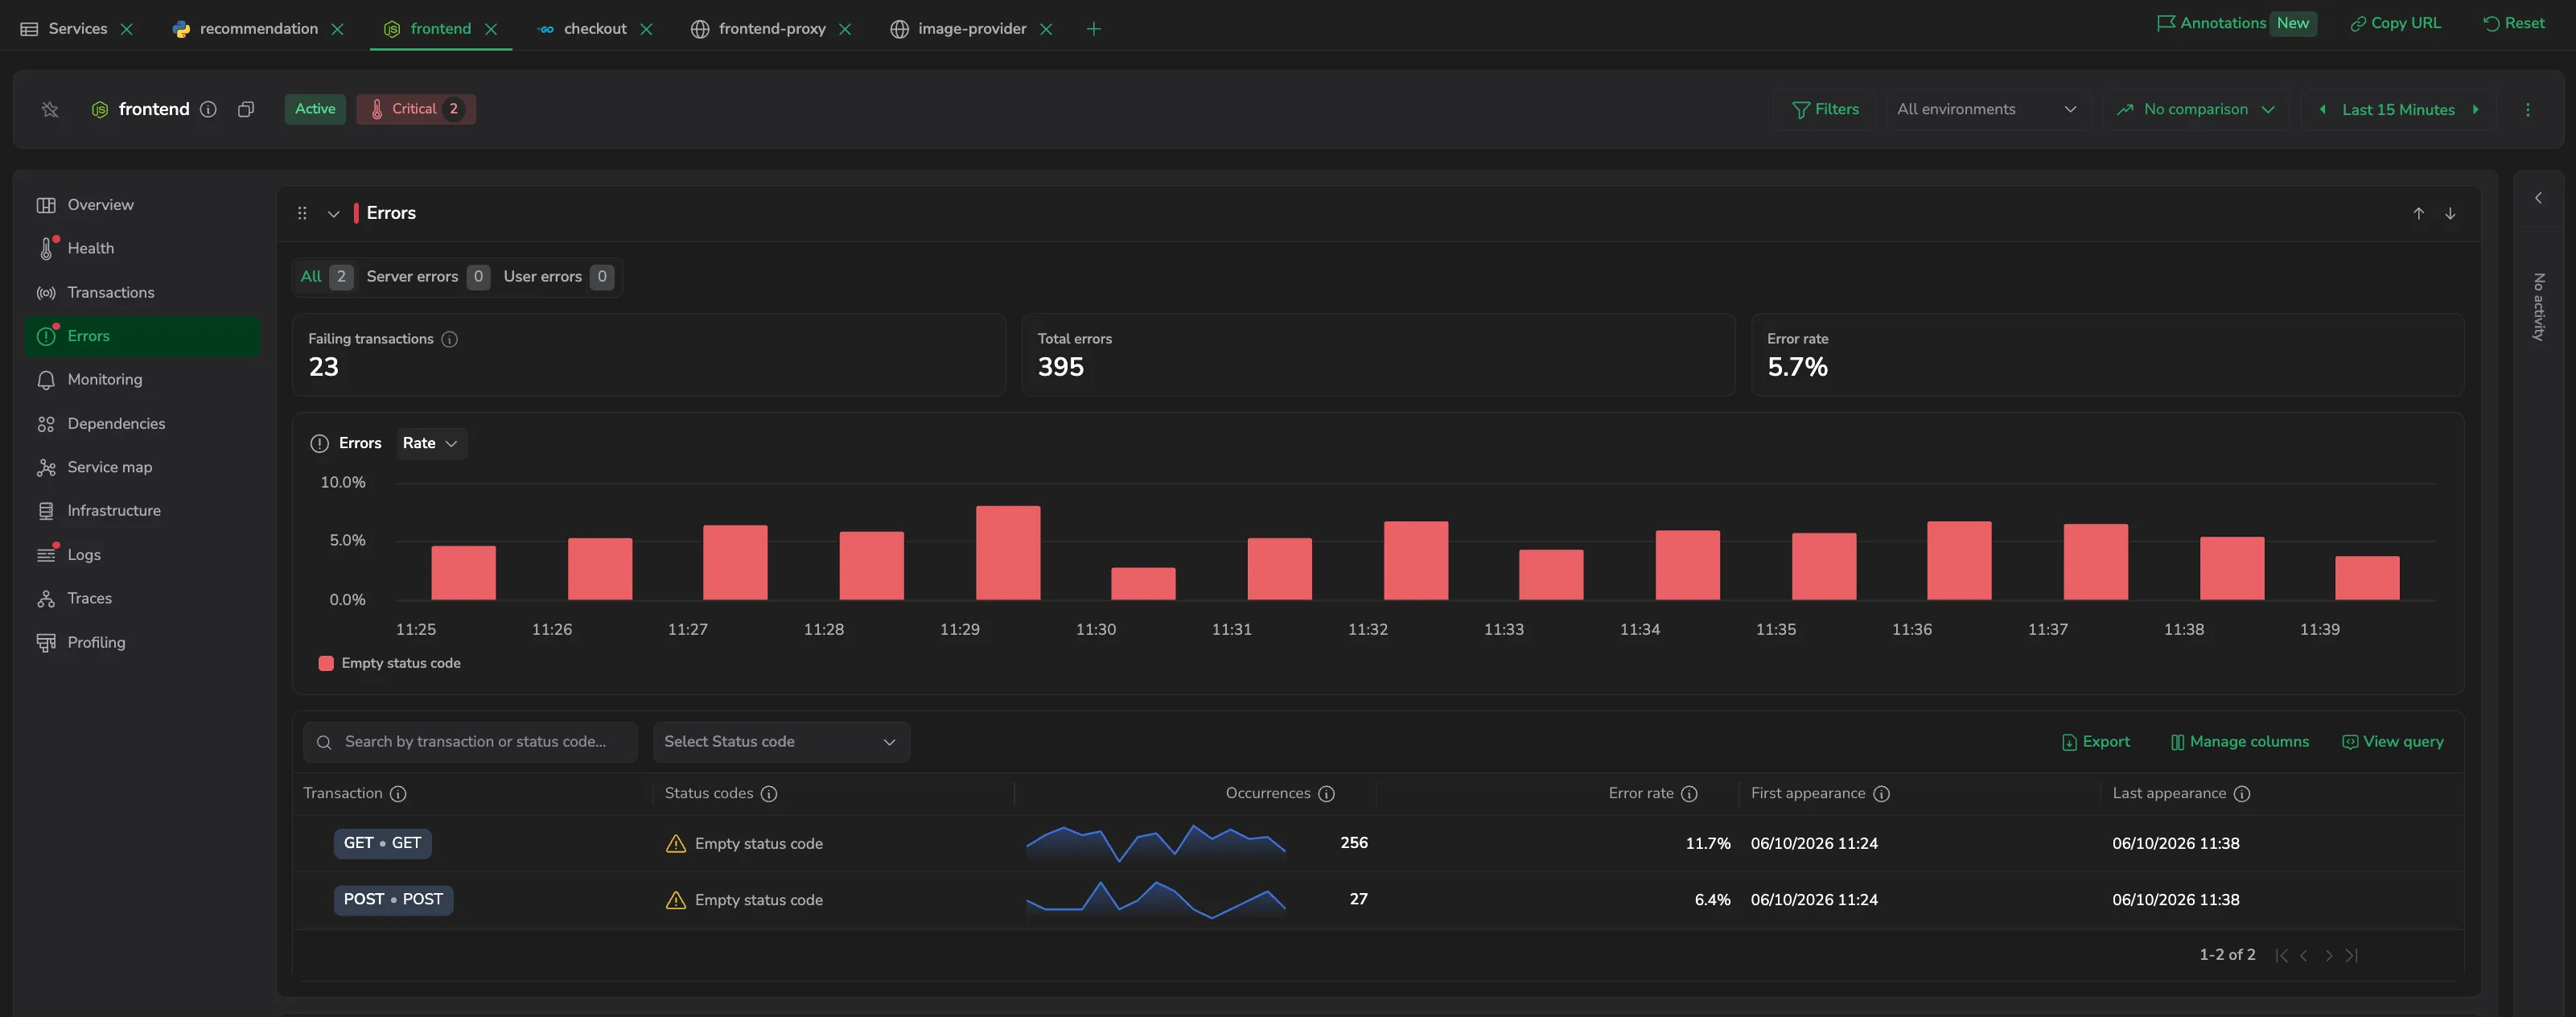This screenshot has width=2576, height=1017.
Task: Click the Copy URL button
Action: tap(2395, 23)
